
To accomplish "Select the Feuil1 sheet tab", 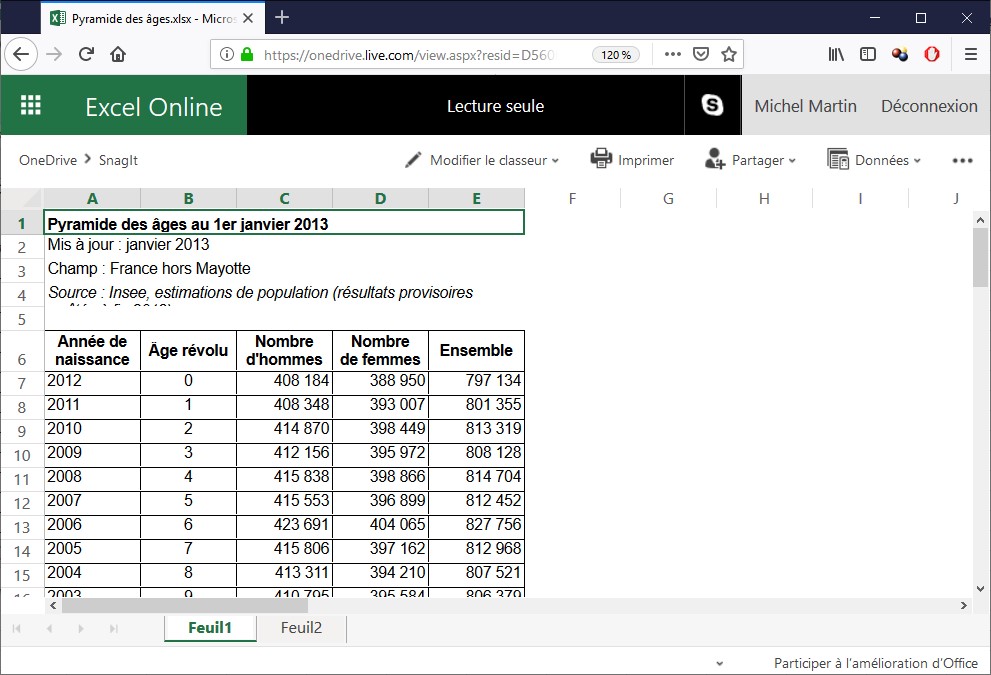I will click(x=210, y=628).
